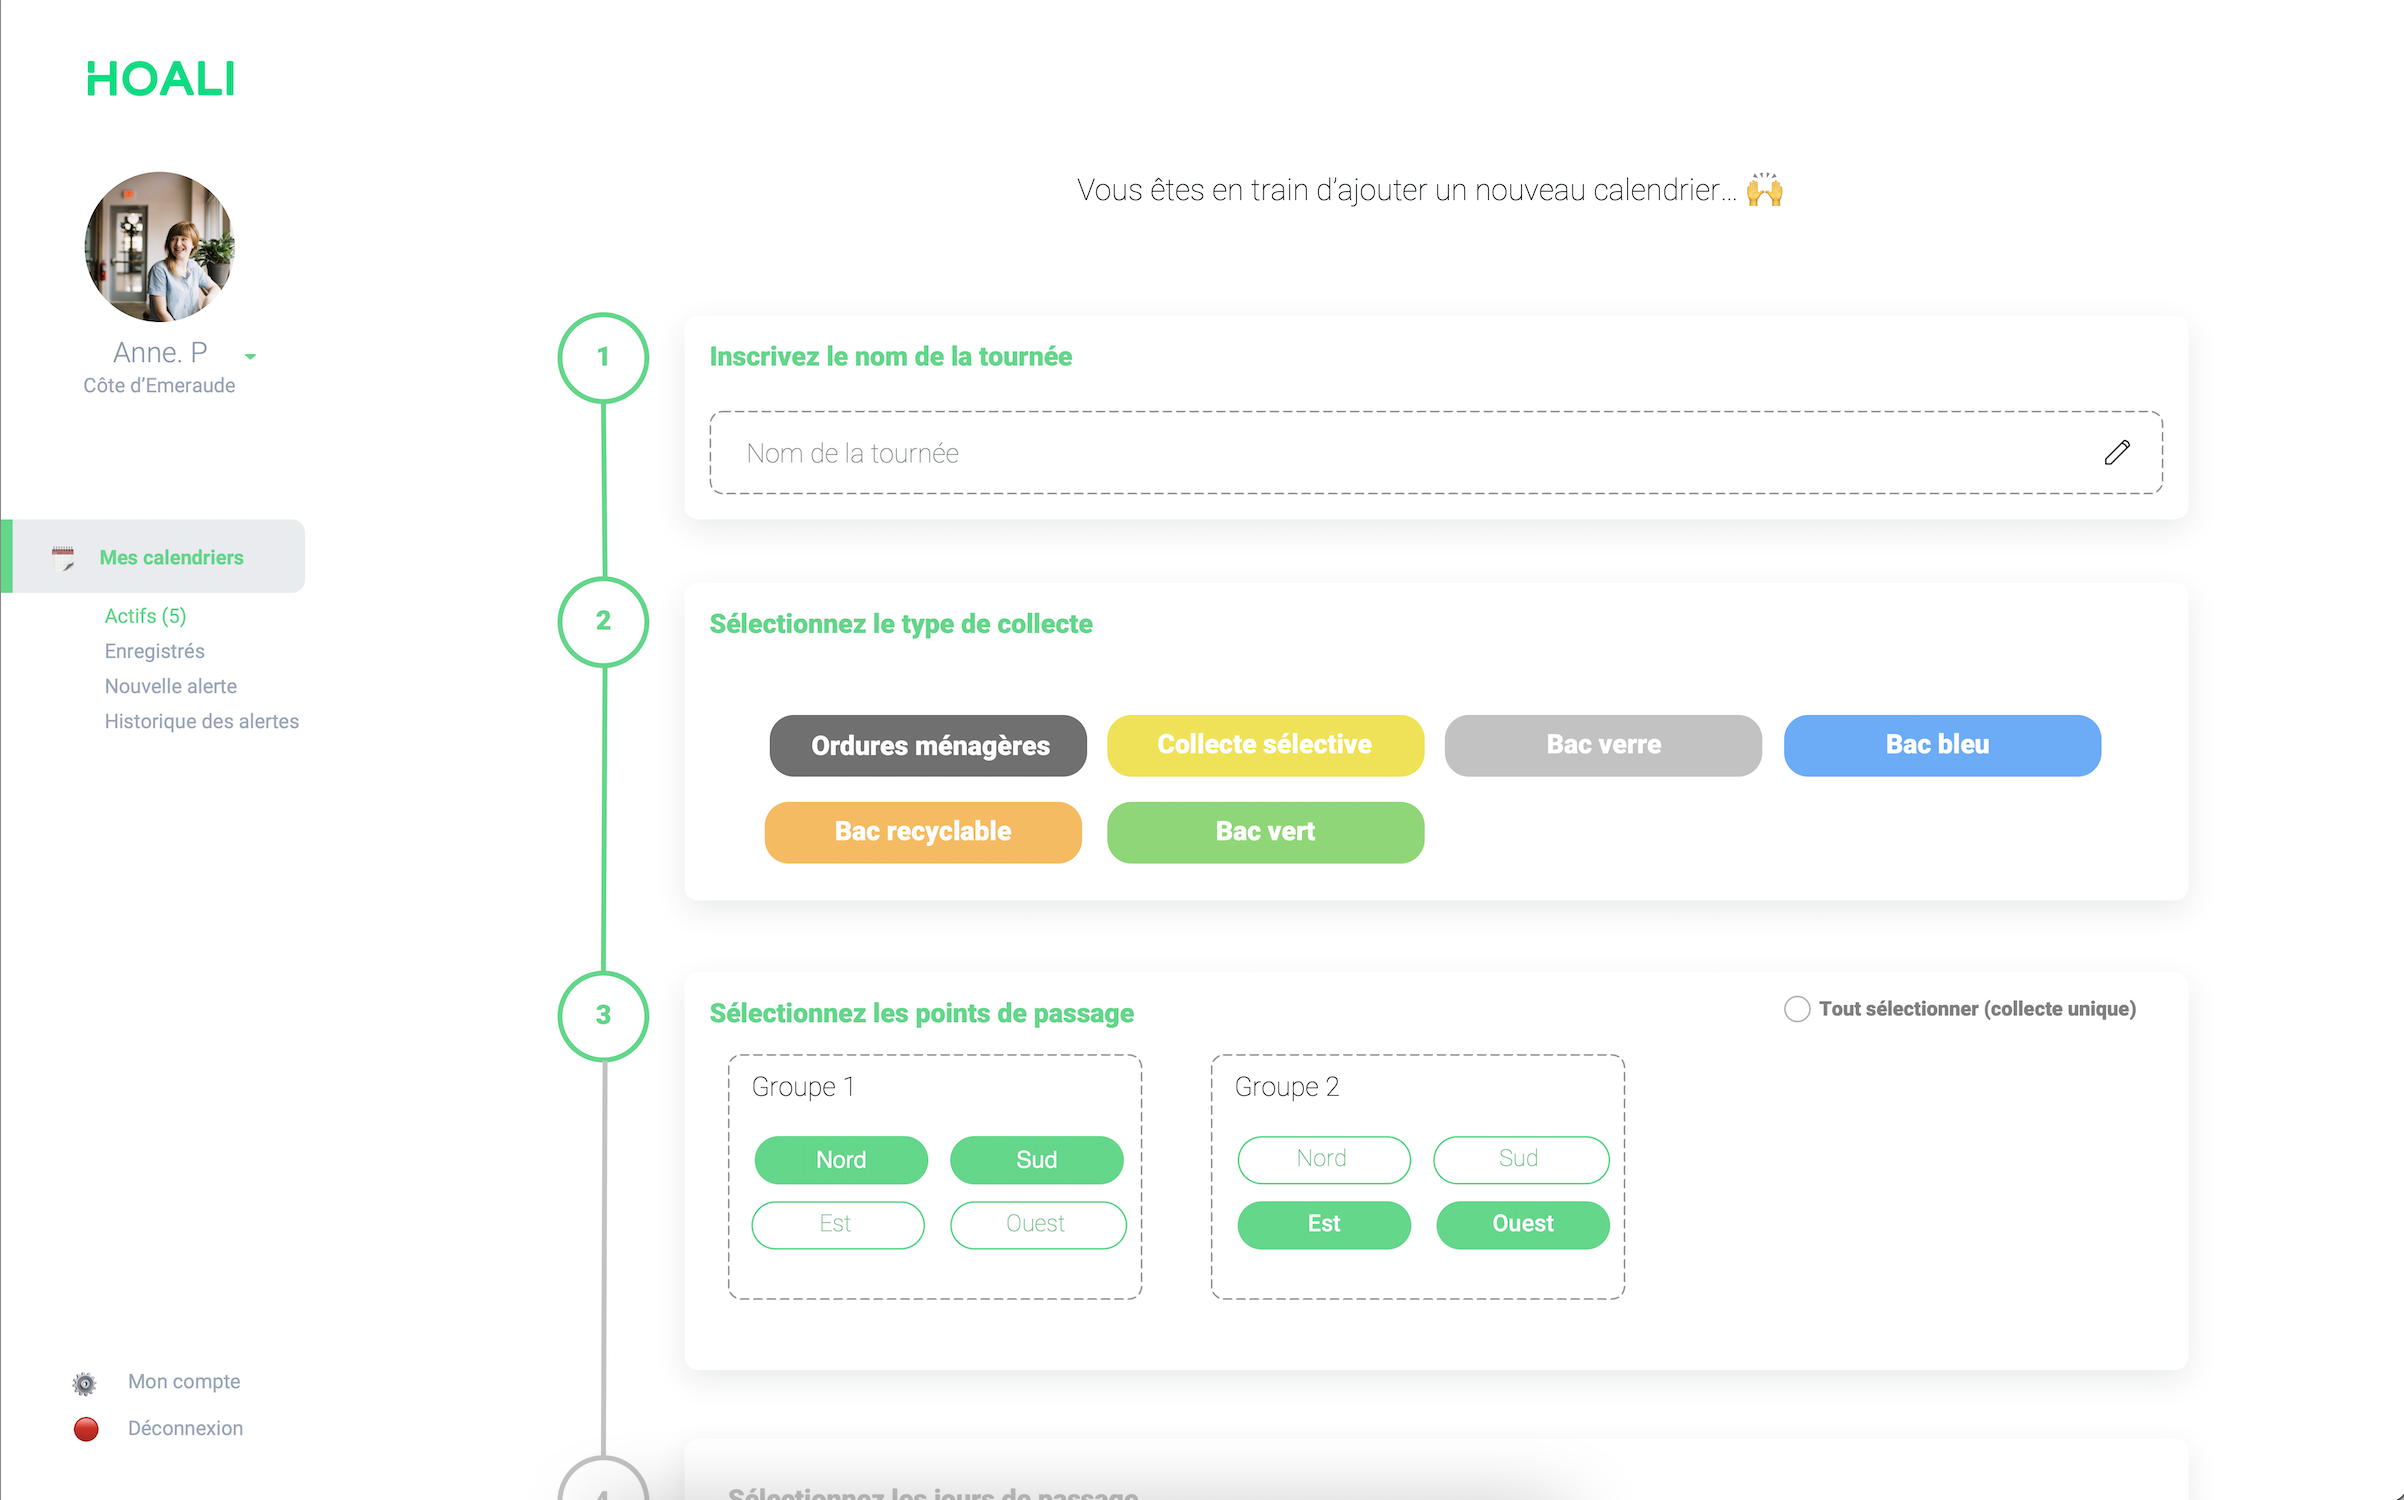Click step 2 circle in timeline
The image size is (2404, 1500).
point(603,621)
